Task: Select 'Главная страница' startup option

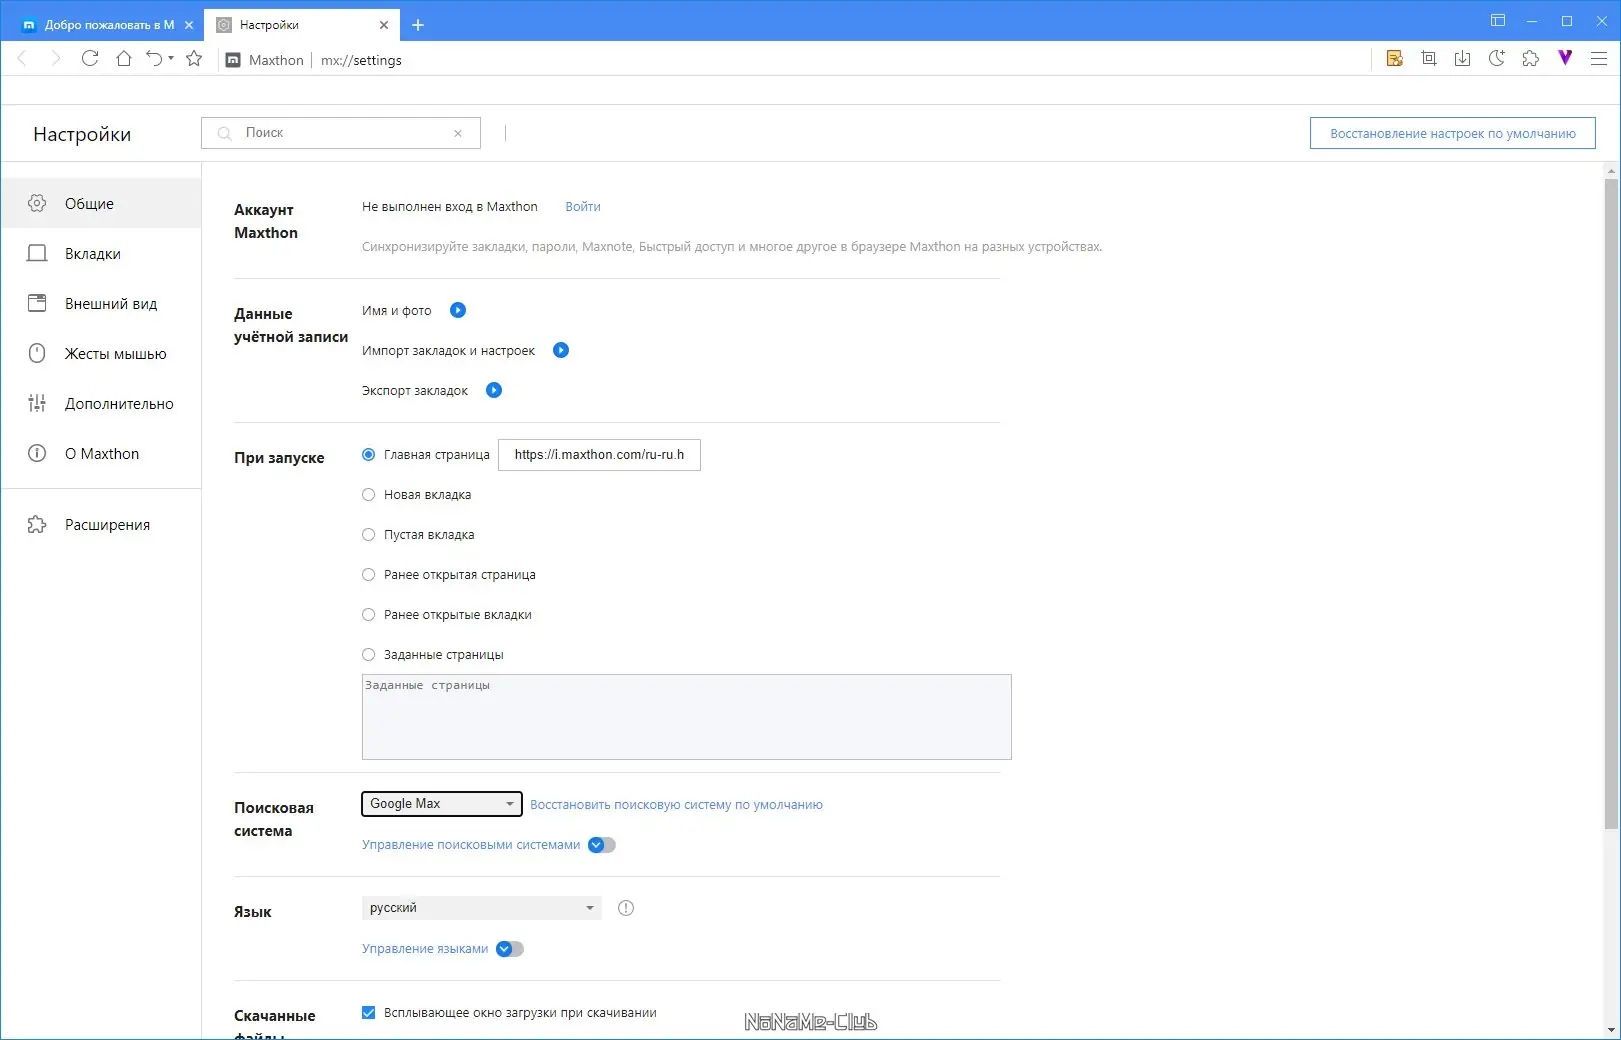Action: pyautogui.click(x=368, y=454)
